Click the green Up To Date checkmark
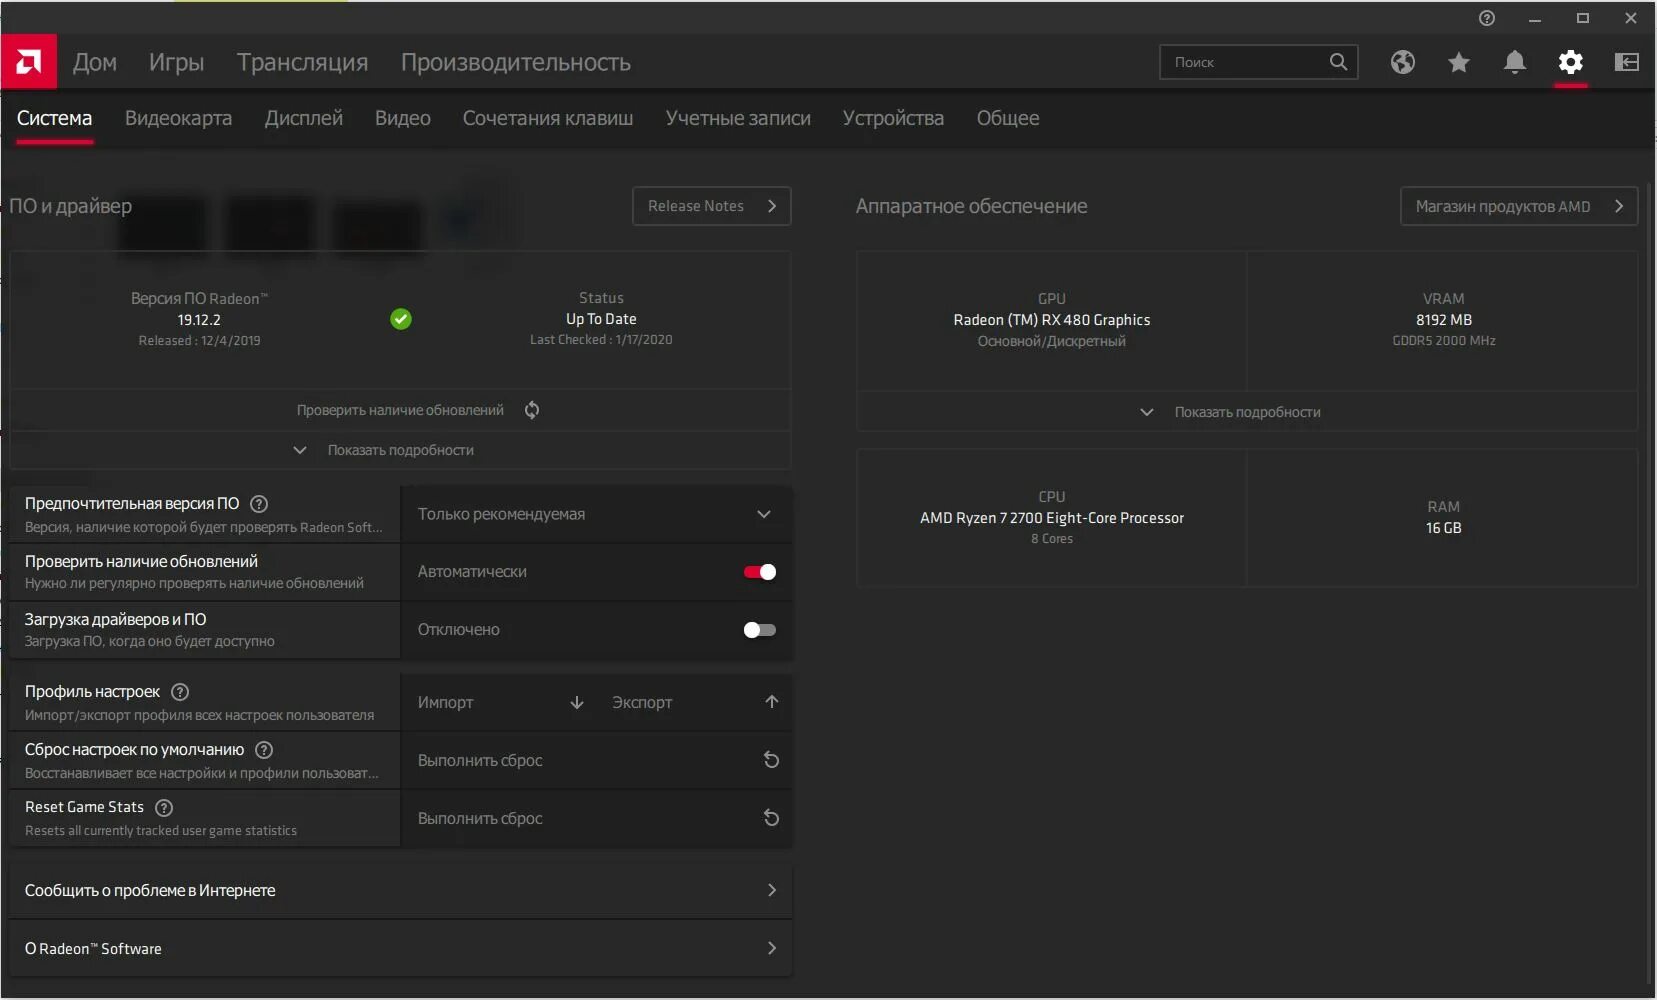The width and height of the screenshot is (1657, 1000). [401, 319]
